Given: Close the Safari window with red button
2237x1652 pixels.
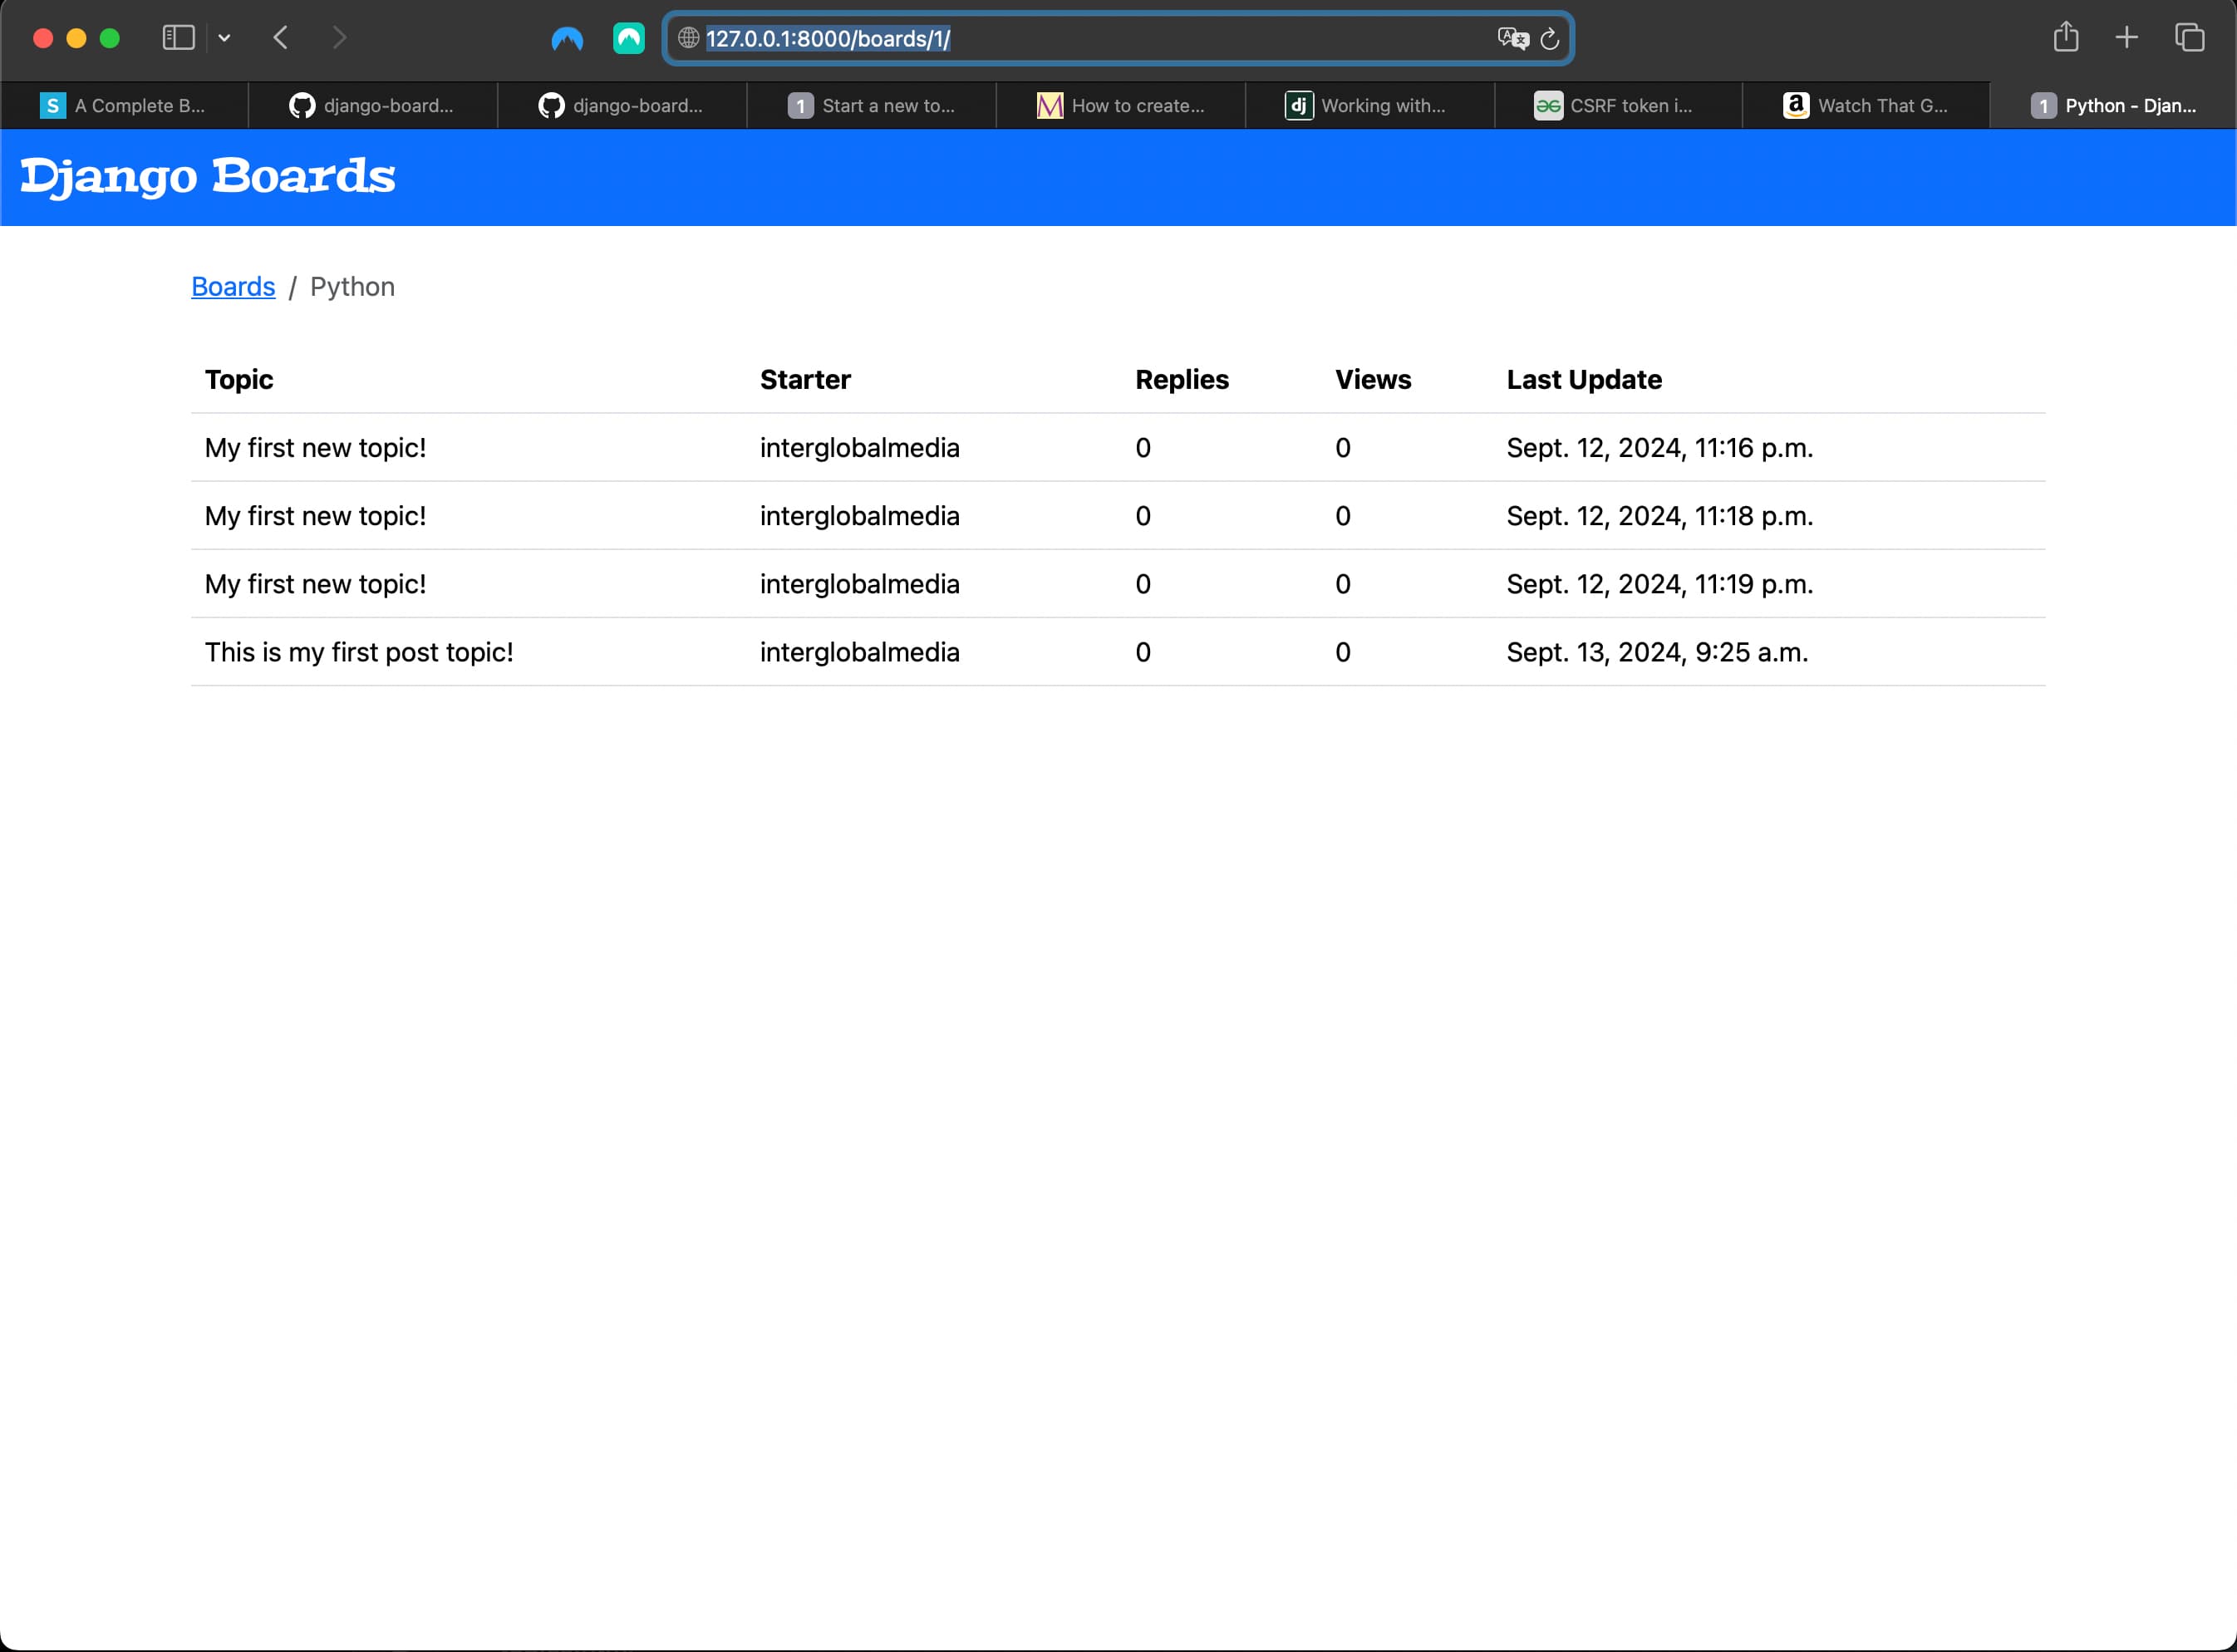Looking at the screenshot, I should point(43,38).
